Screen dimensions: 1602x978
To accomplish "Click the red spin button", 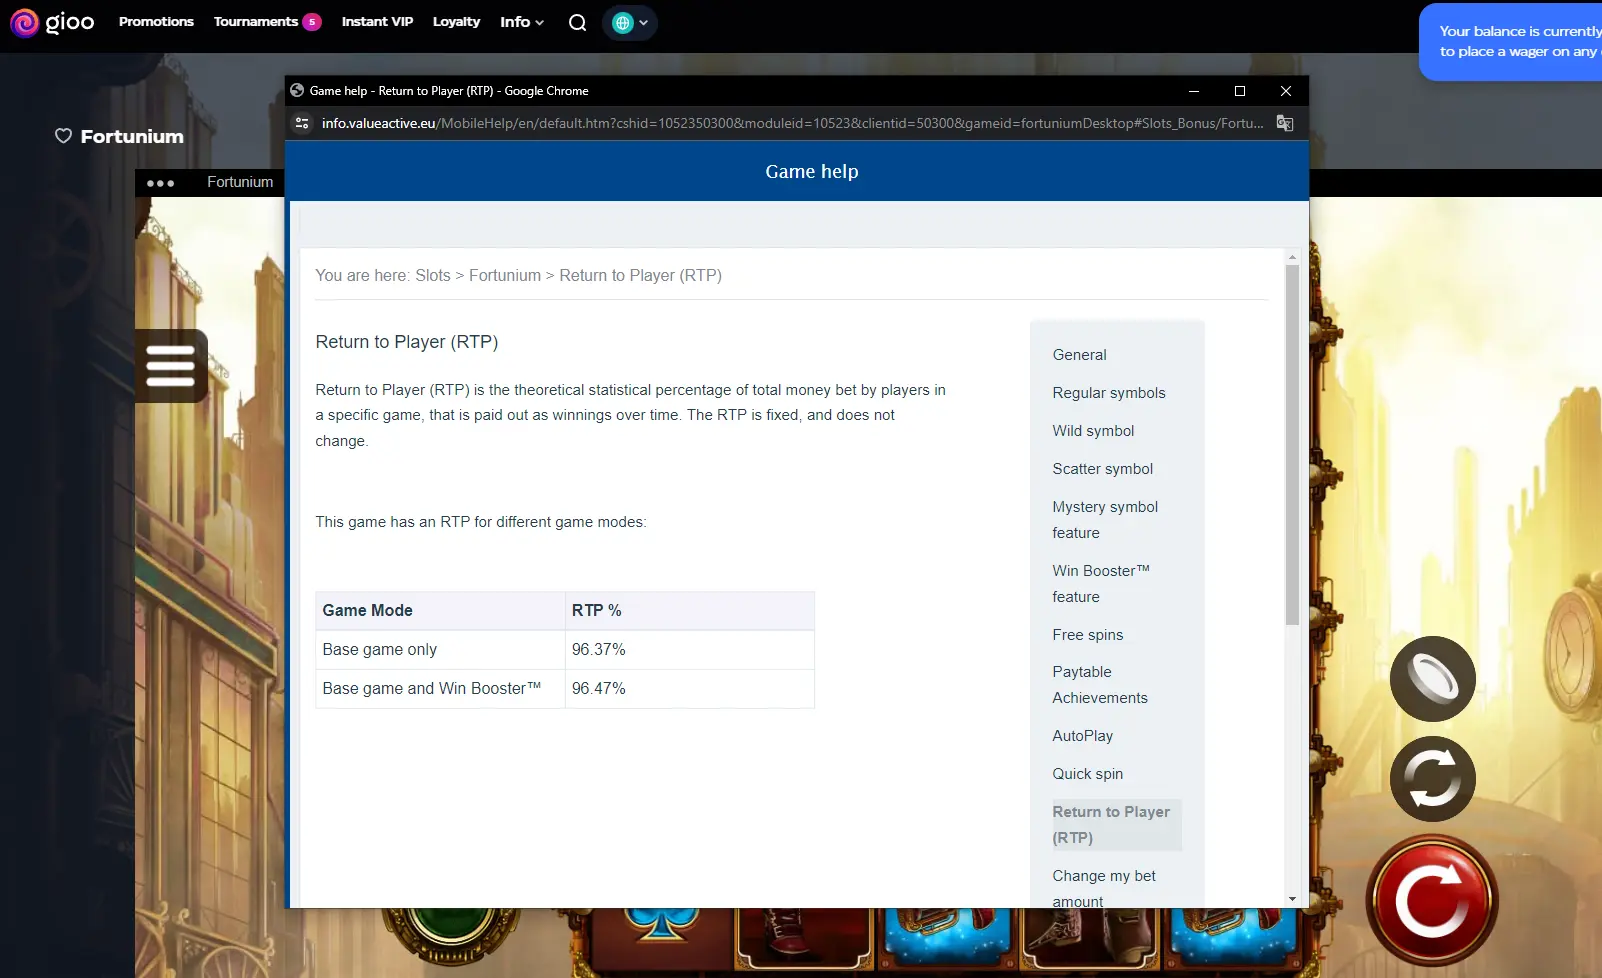I will click(x=1432, y=901).
